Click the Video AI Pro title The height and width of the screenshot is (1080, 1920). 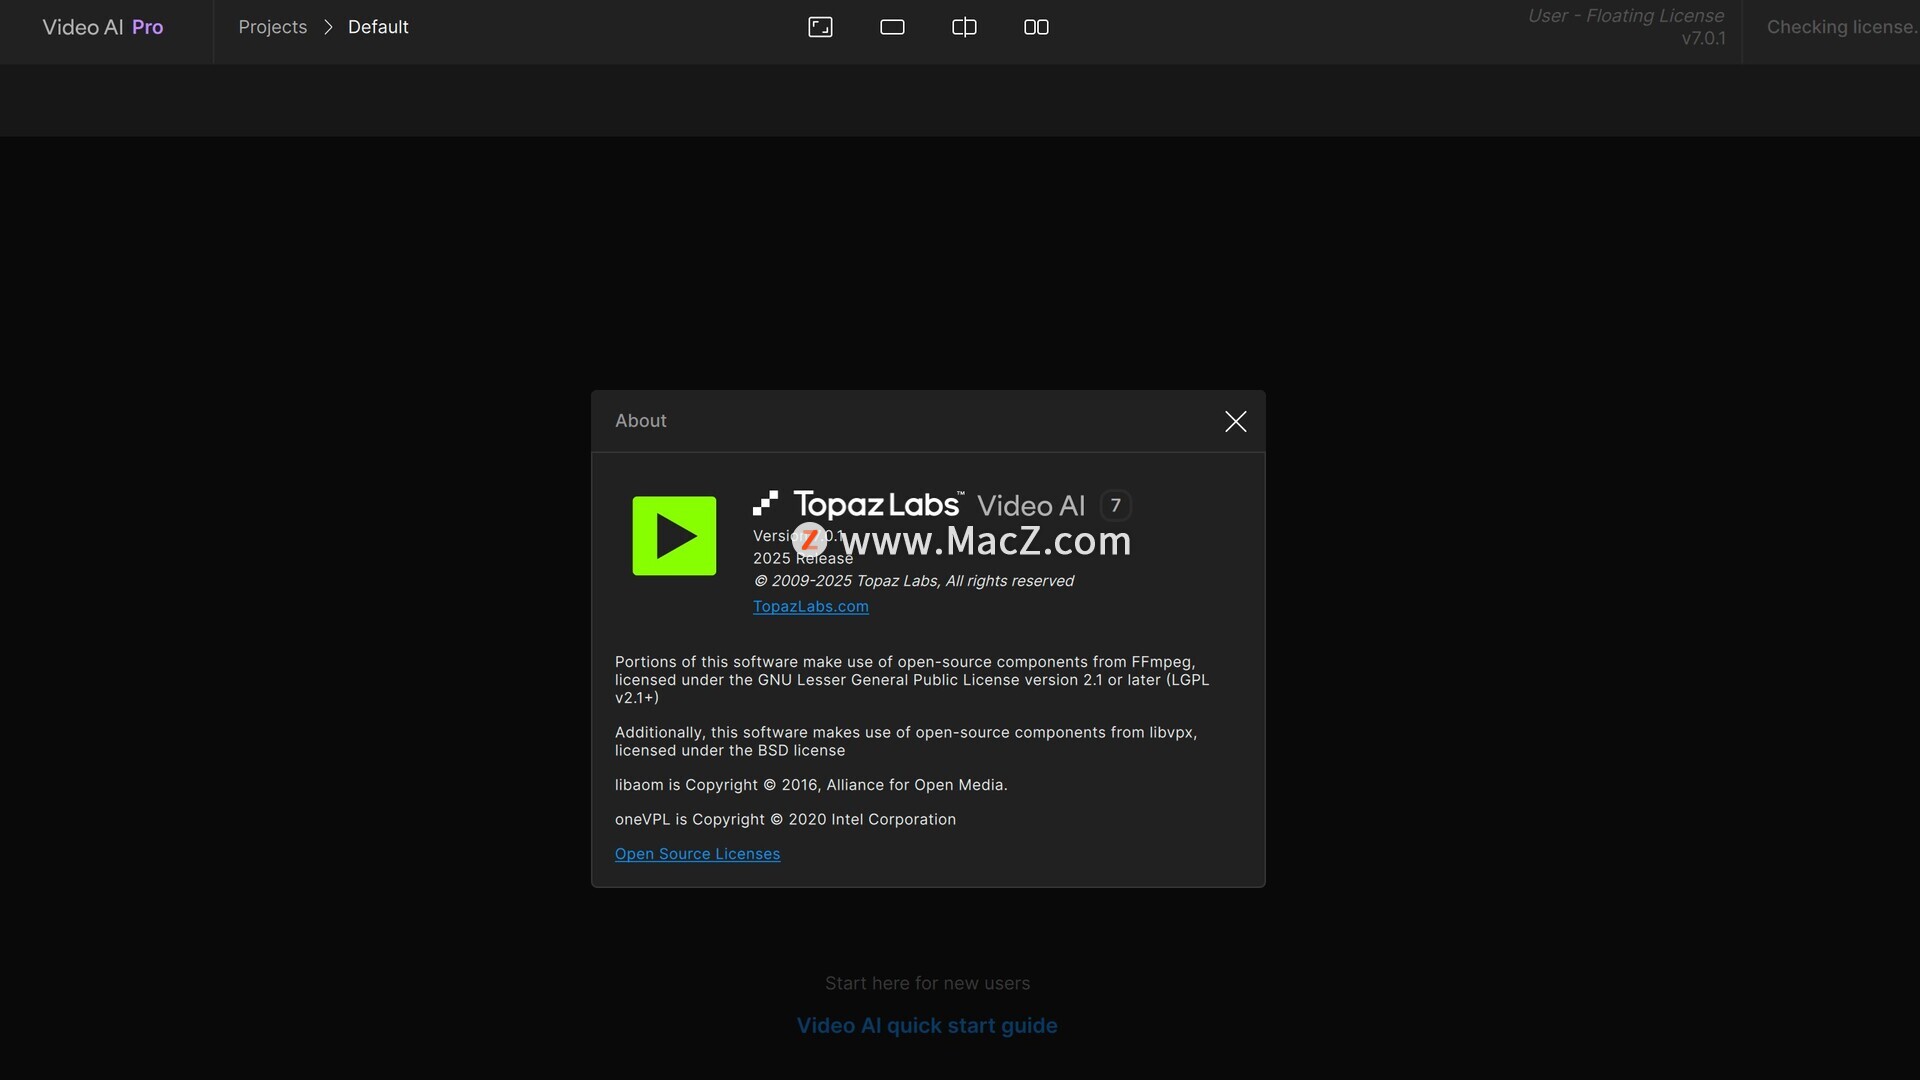click(103, 27)
